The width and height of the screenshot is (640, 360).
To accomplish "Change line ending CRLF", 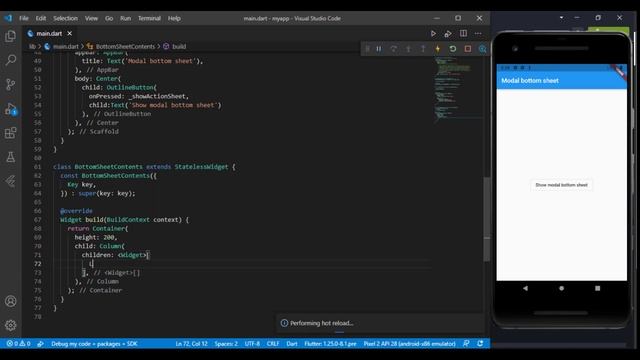I will point(273,344).
